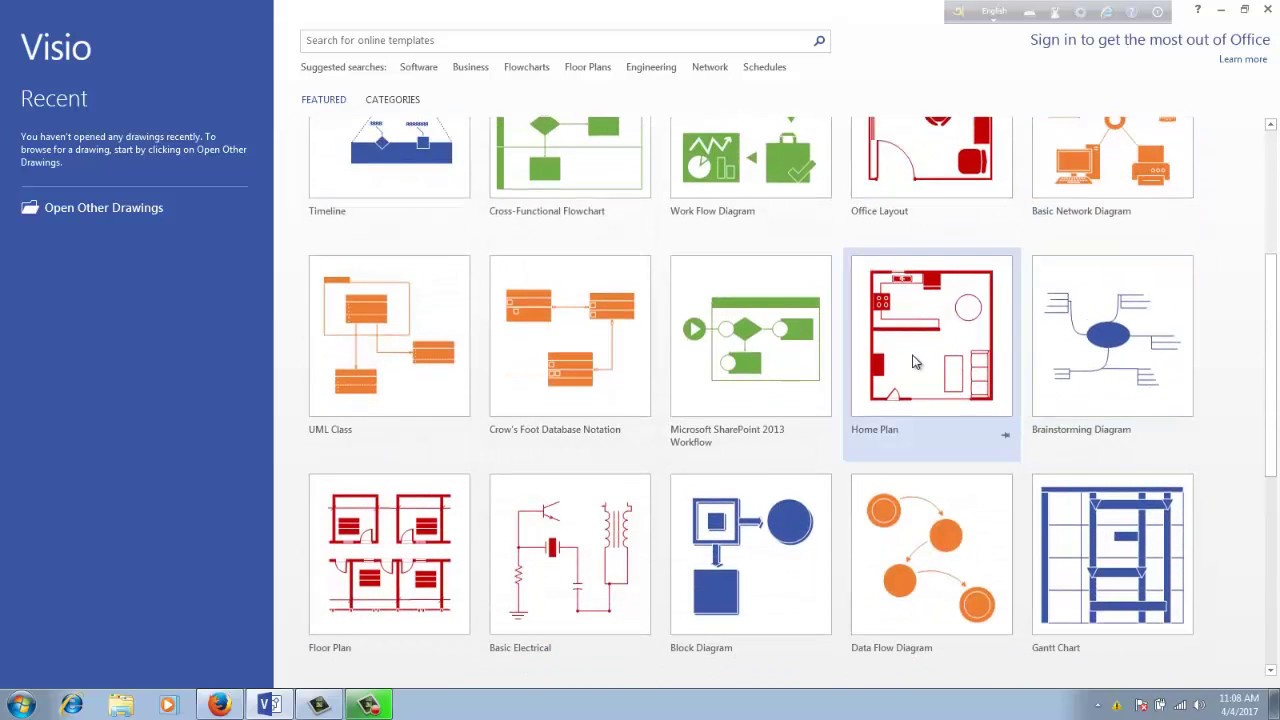Viewport: 1280px width, 720px height.
Task: Click the Windows Start button
Action: pyautogui.click(x=18, y=705)
